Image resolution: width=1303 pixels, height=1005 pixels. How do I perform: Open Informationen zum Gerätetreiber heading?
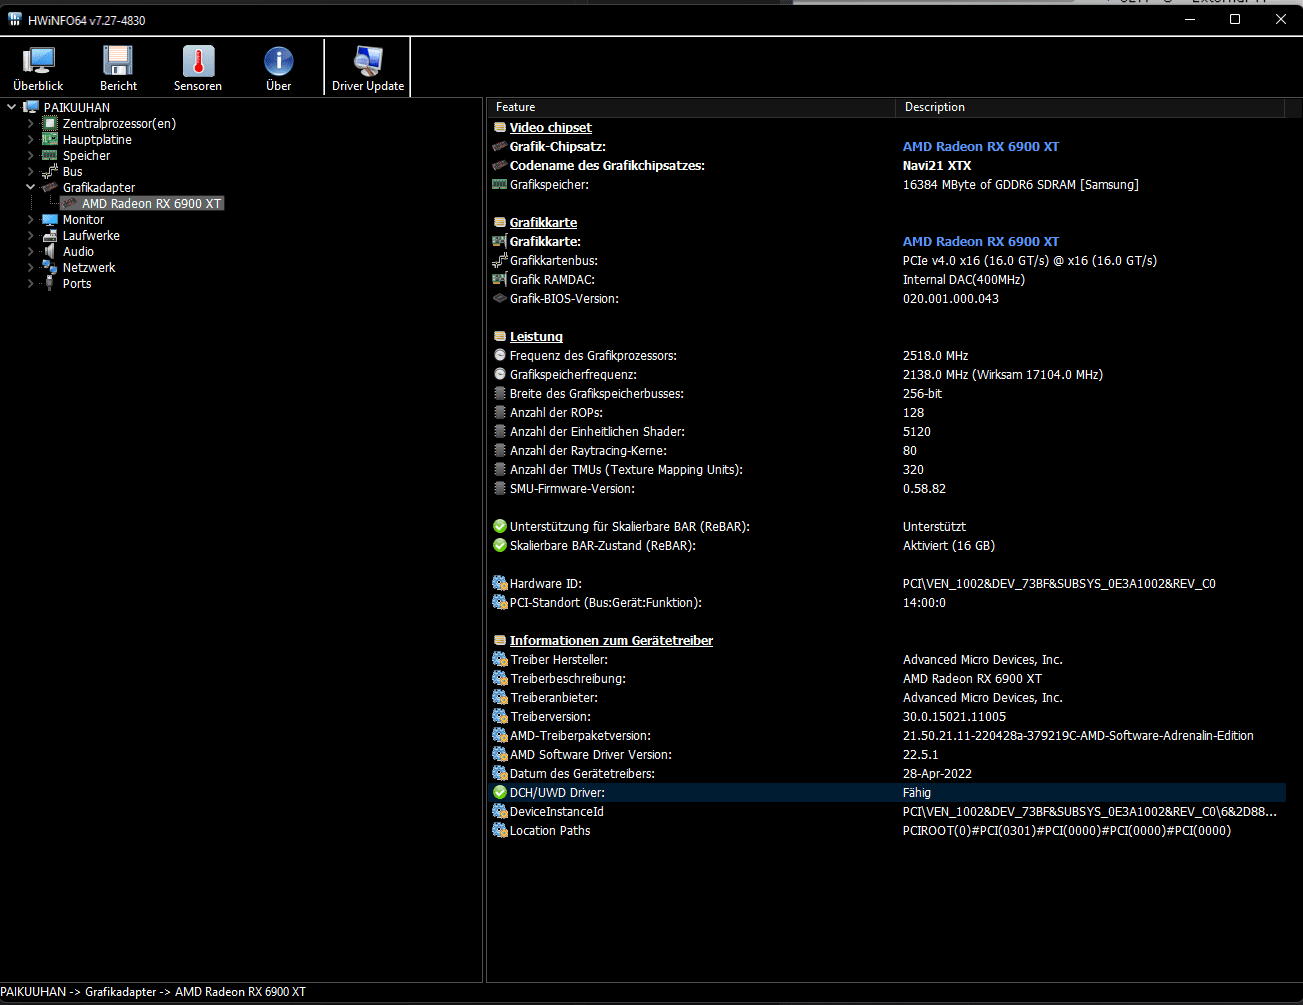coord(611,640)
